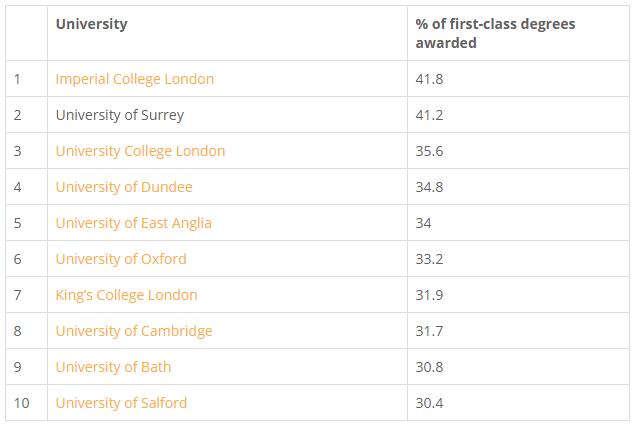634x424 pixels.
Task: Follow the University of Bath link
Action: [113, 367]
